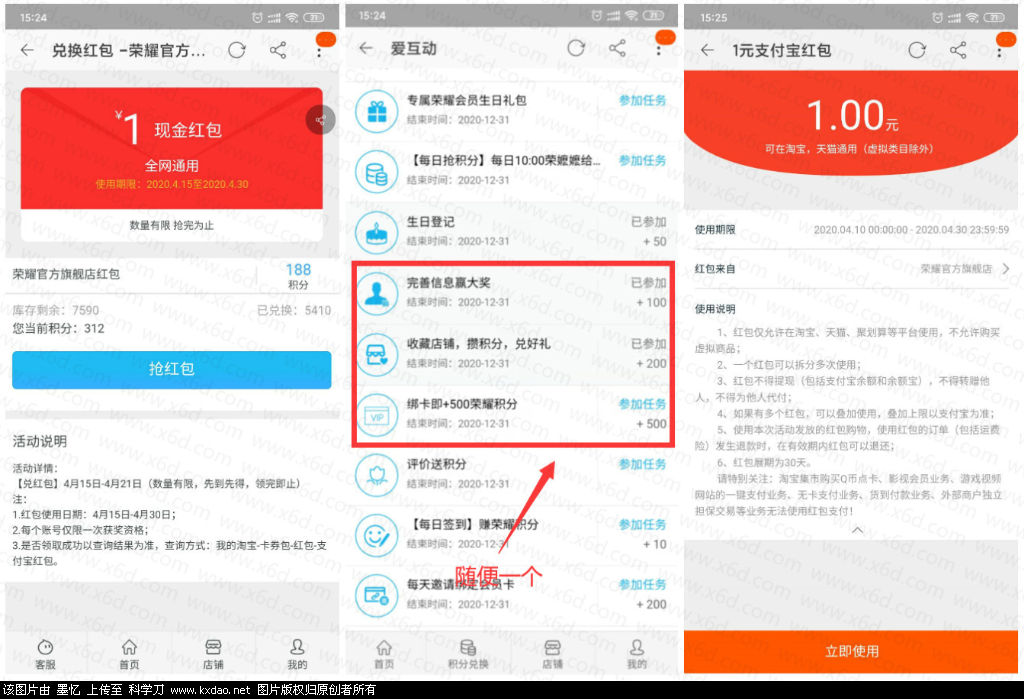Tap 参加任务 for 每天邀请 task
This screenshot has width=1024, height=699.
pos(643,585)
